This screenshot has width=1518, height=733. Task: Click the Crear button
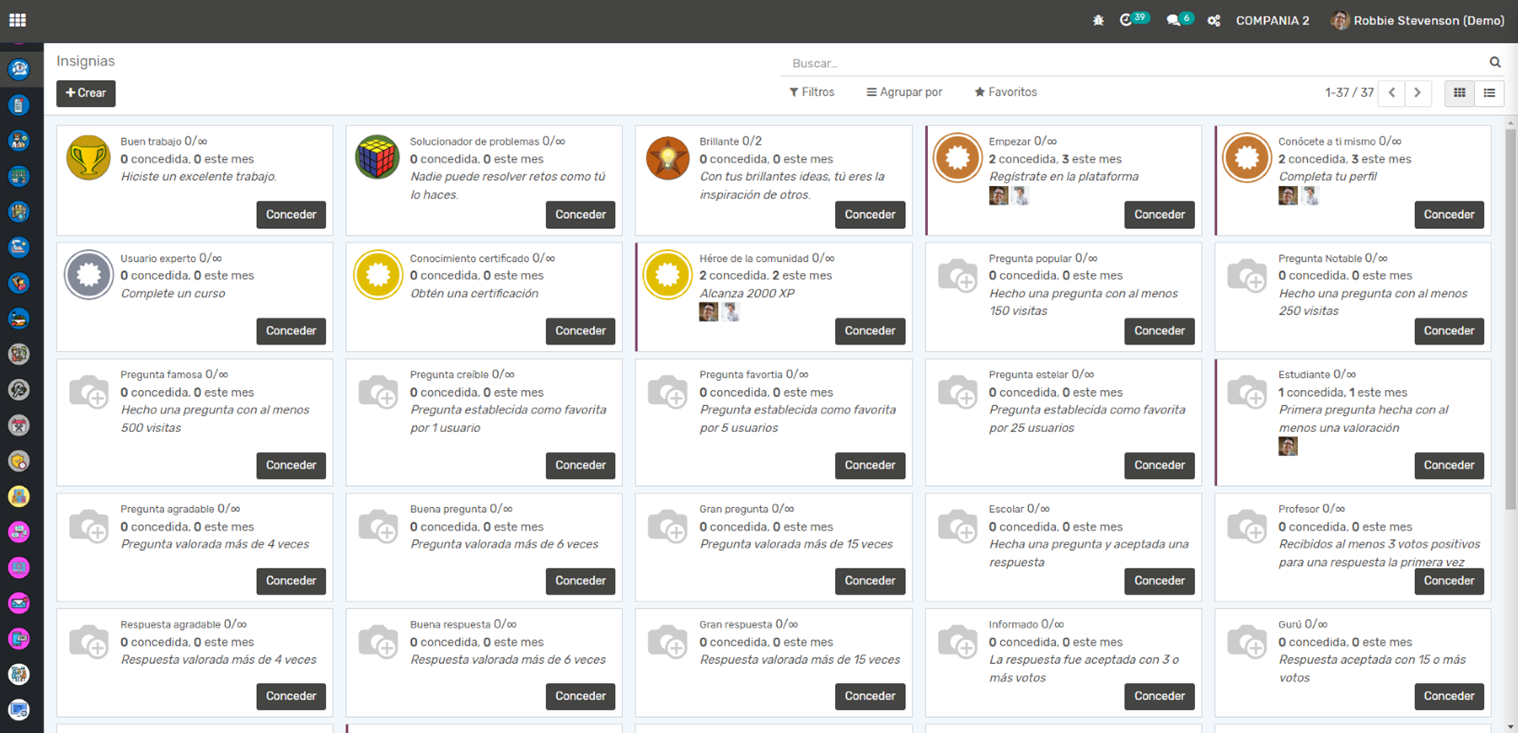click(x=86, y=93)
